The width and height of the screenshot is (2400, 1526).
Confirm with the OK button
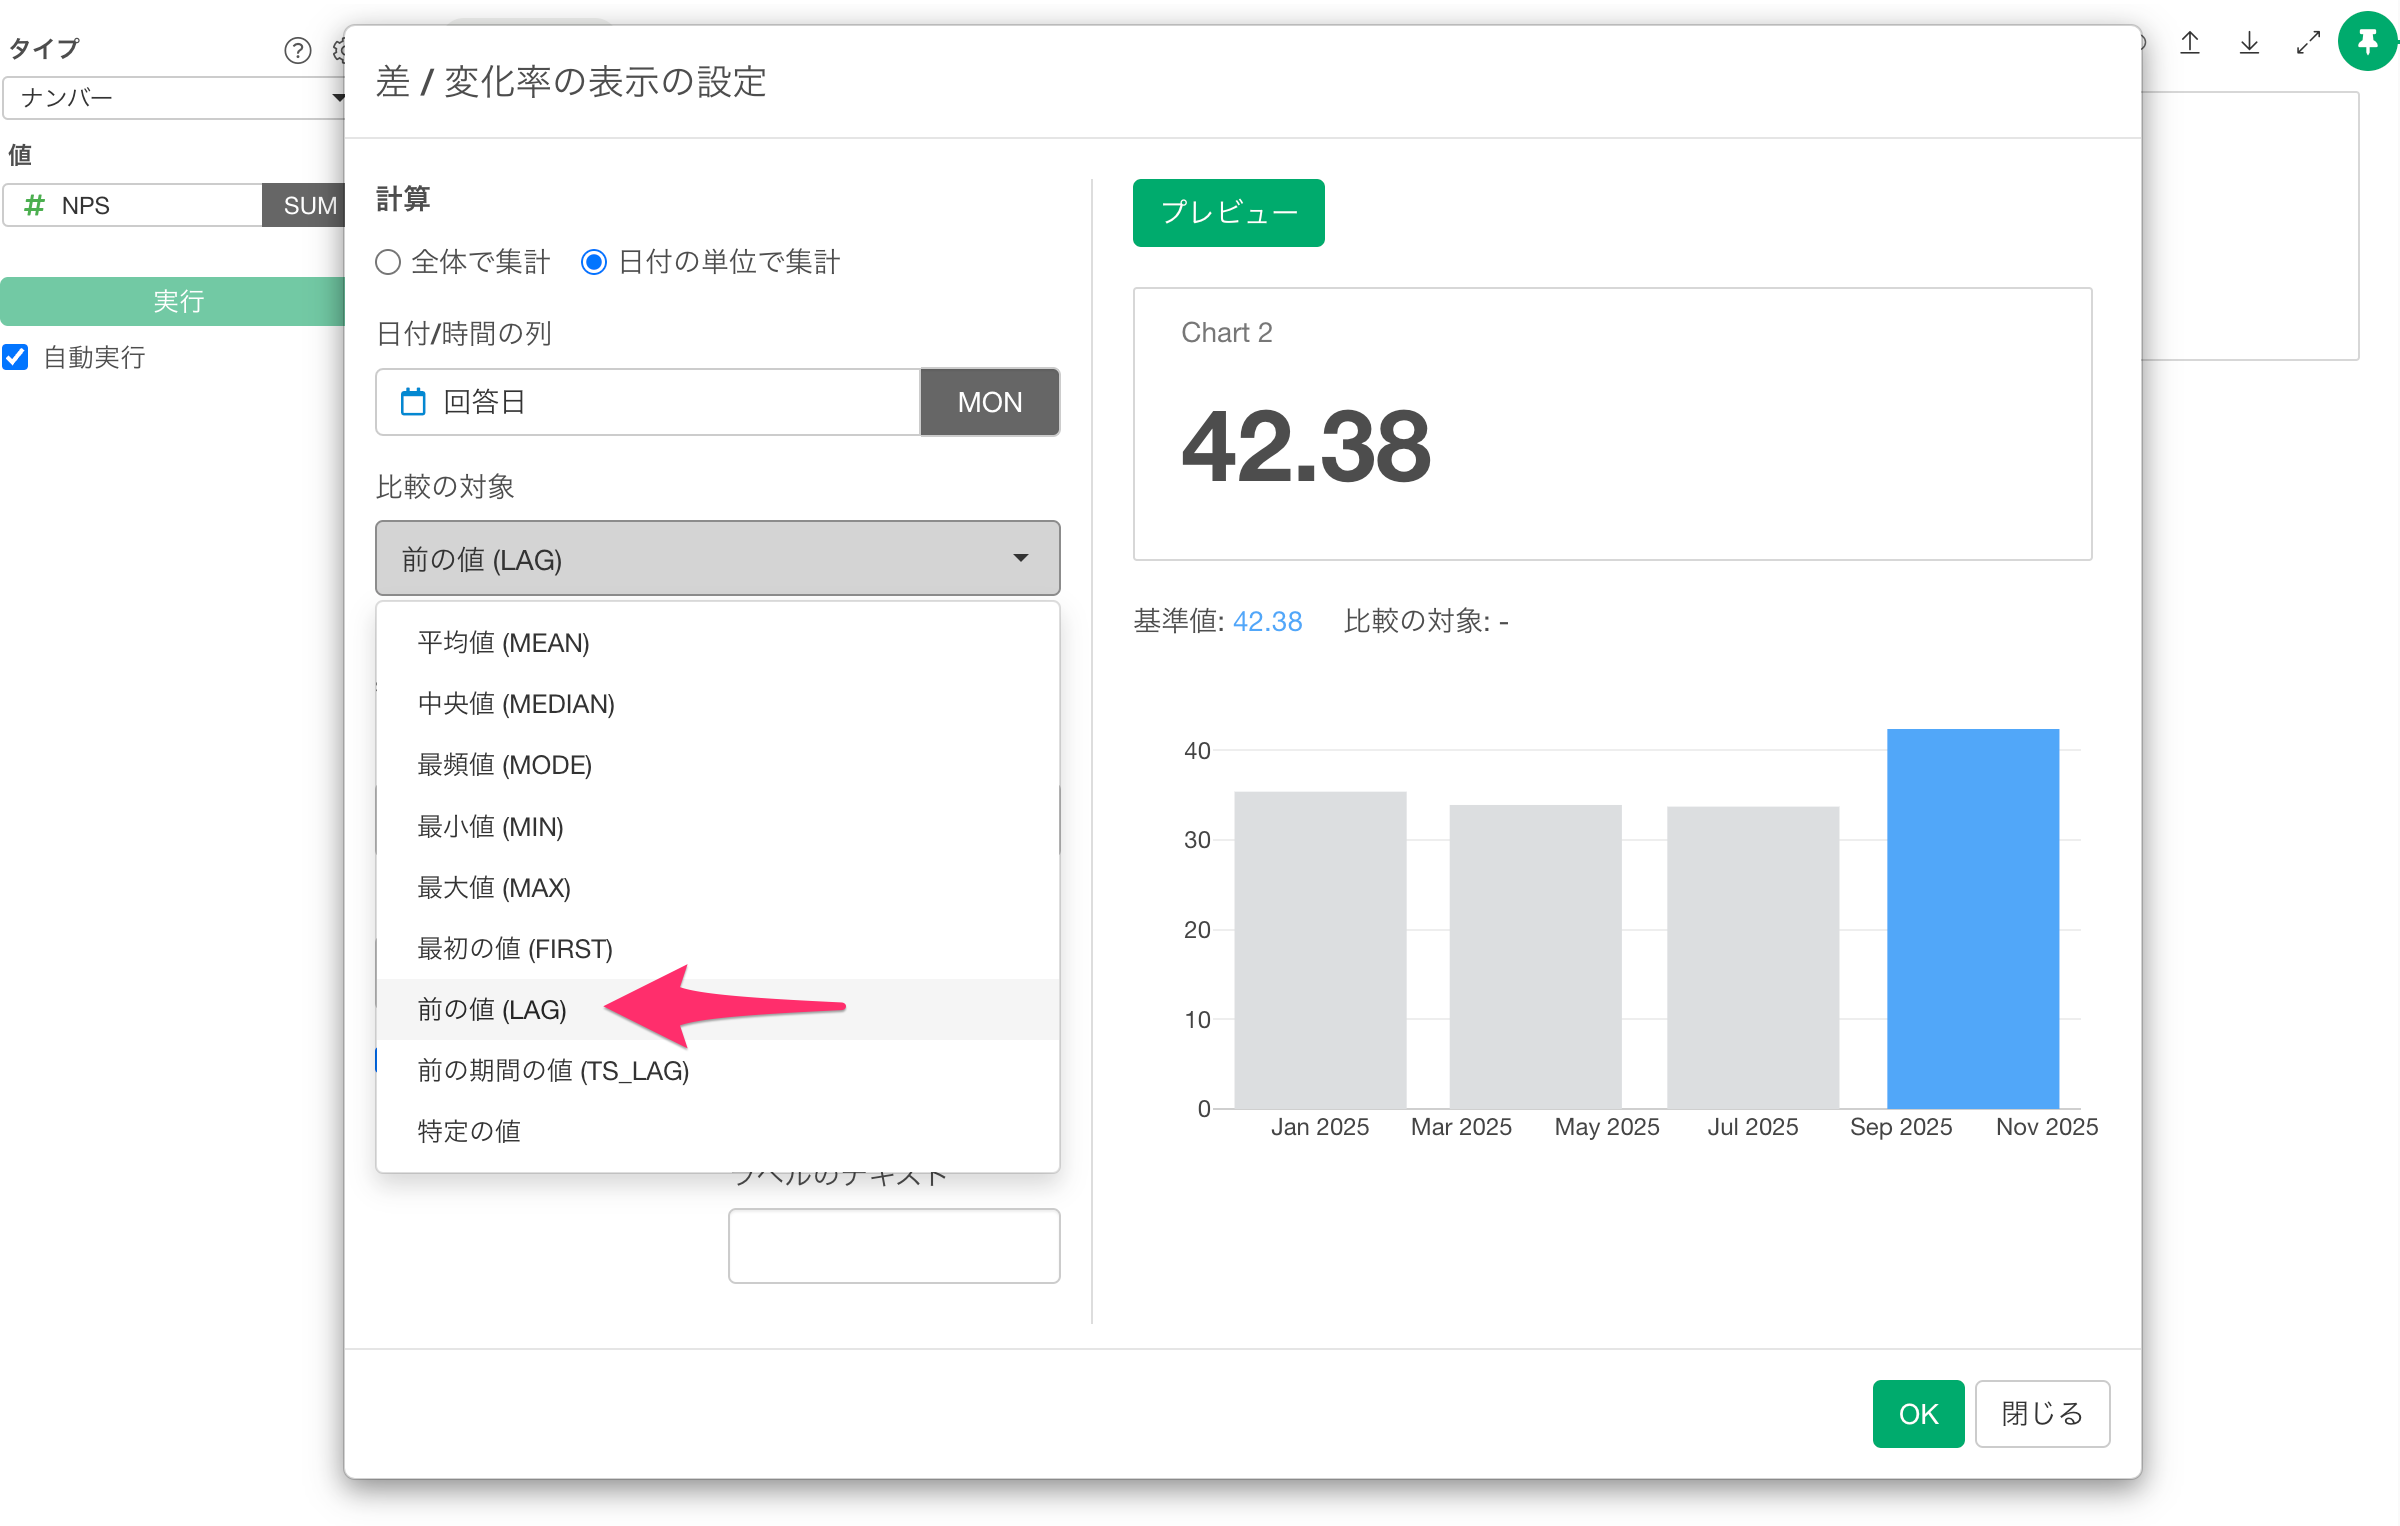(1917, 1413)
